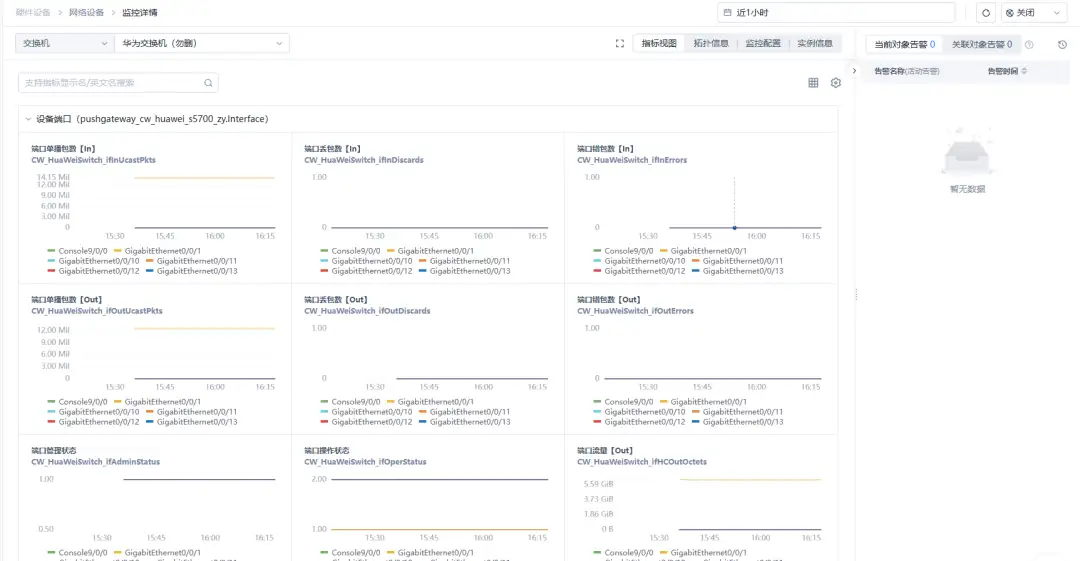Open the 华为交换机（勿删）instance dropdown

pos(202,43)
